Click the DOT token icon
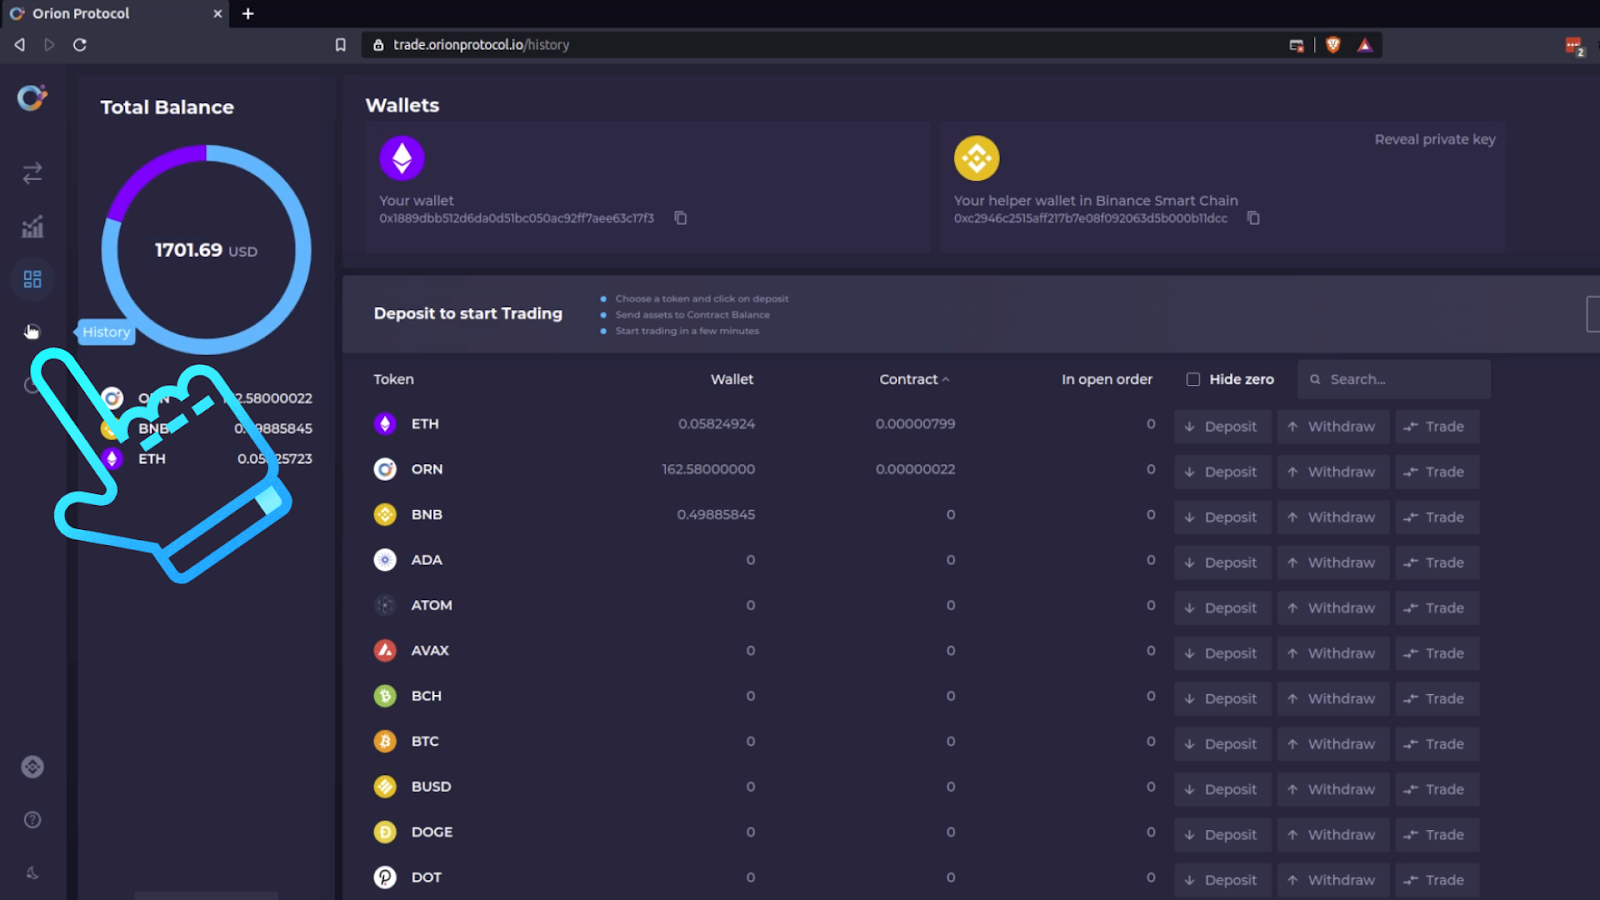 (x=385, y=877)
